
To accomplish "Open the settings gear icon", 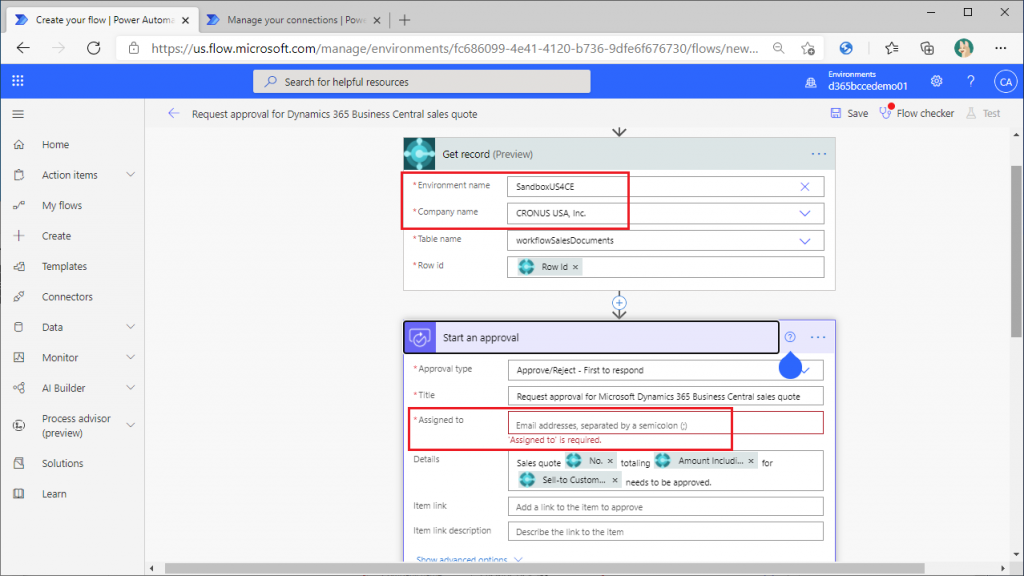I will tap(937, 81).
